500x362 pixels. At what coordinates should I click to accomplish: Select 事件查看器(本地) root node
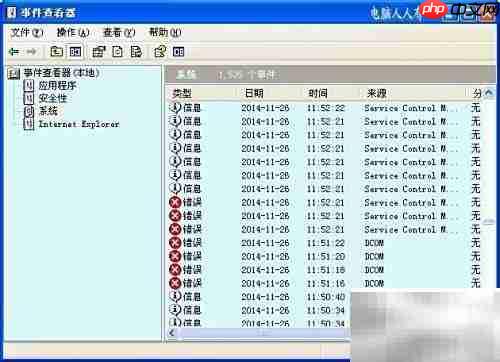pyautogui.click(x=62, y=73)
